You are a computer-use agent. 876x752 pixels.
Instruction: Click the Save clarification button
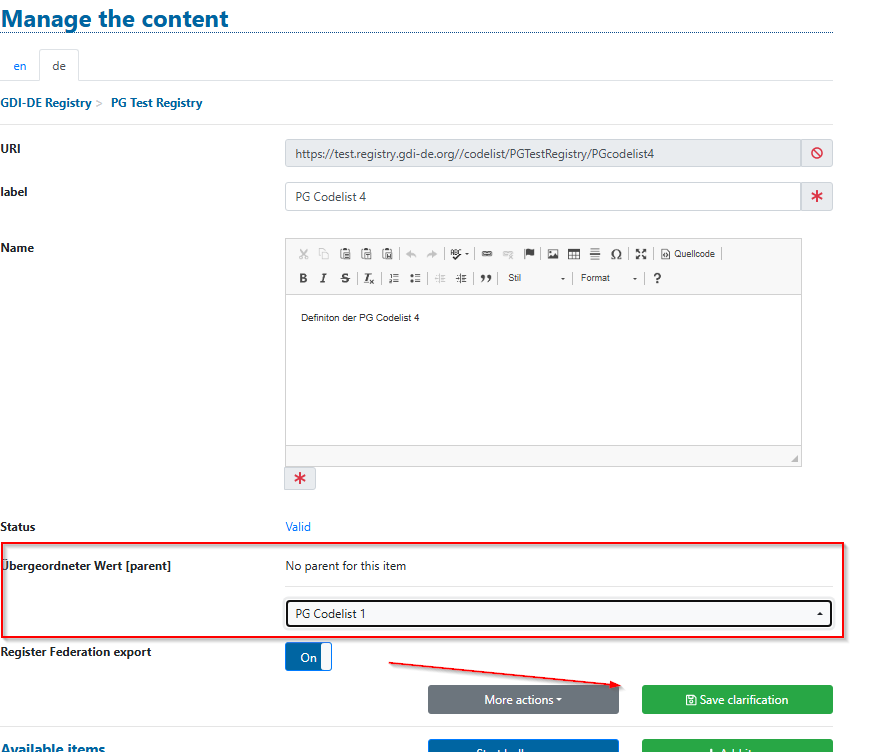coord(737,700)
